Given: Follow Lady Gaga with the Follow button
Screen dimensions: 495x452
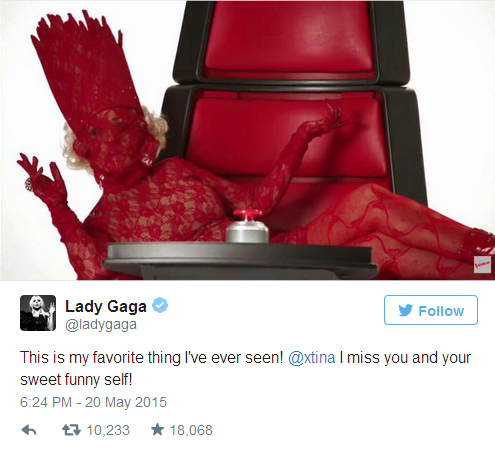Looking at the screenshot, I should click(431, 310).
